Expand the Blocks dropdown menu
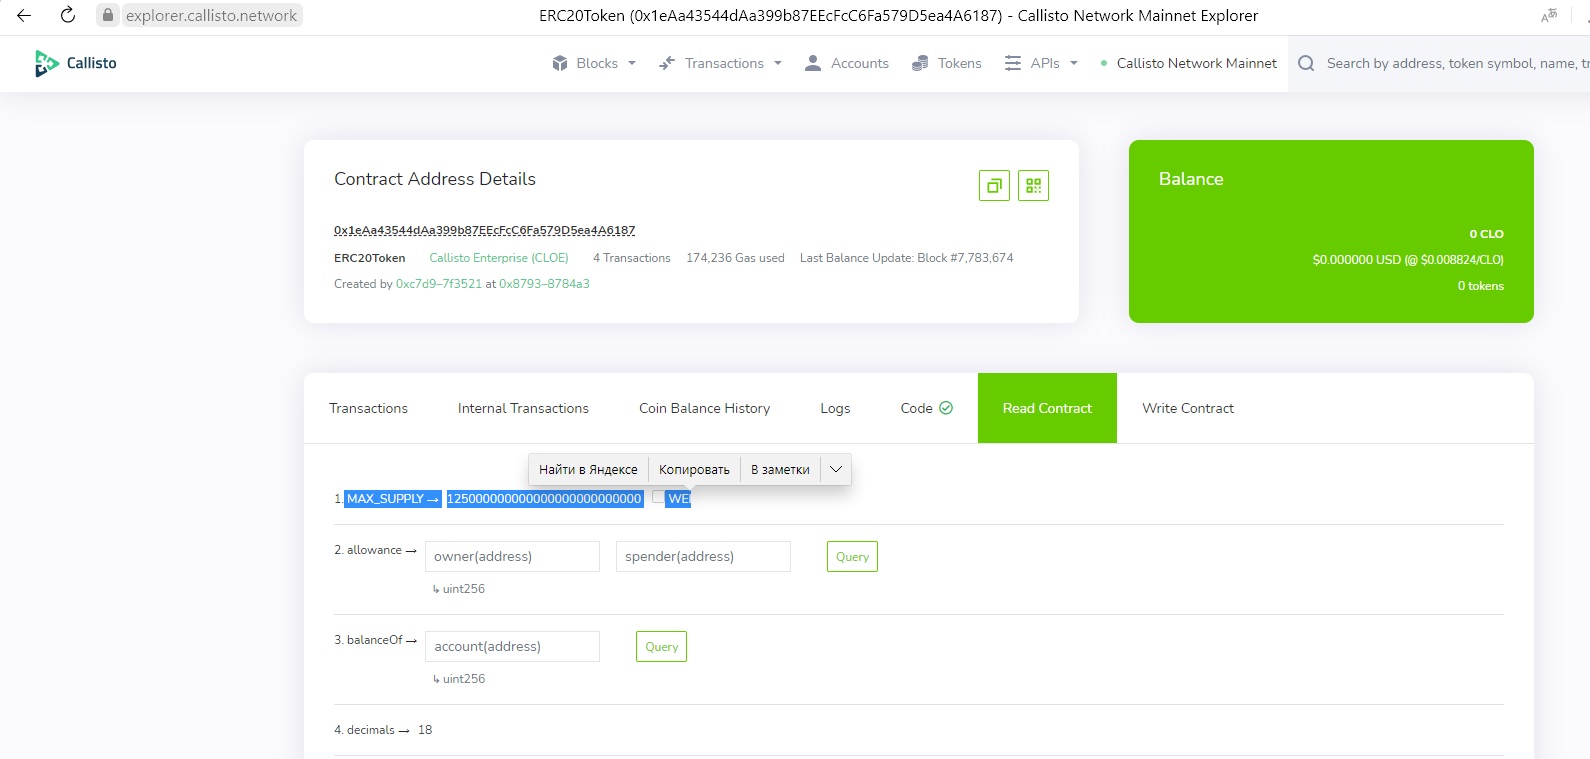The image size is (1590, 759). coord(632,63)
